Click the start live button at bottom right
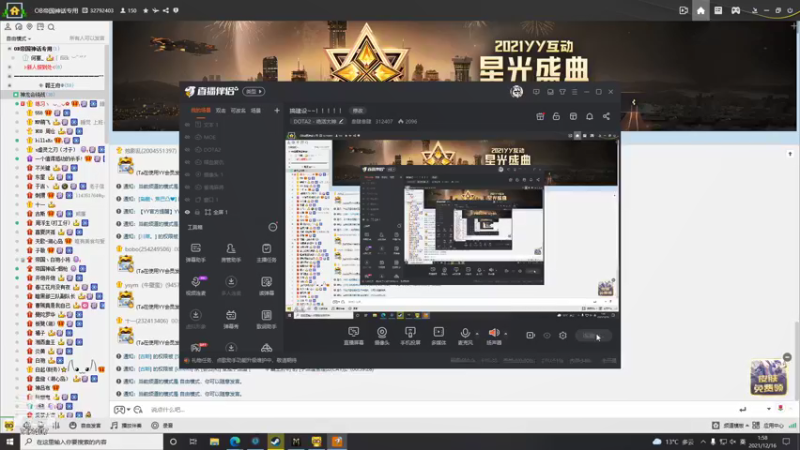Image resolution: width=800 pixels, height=450 pixels. (x=593, y=336)
